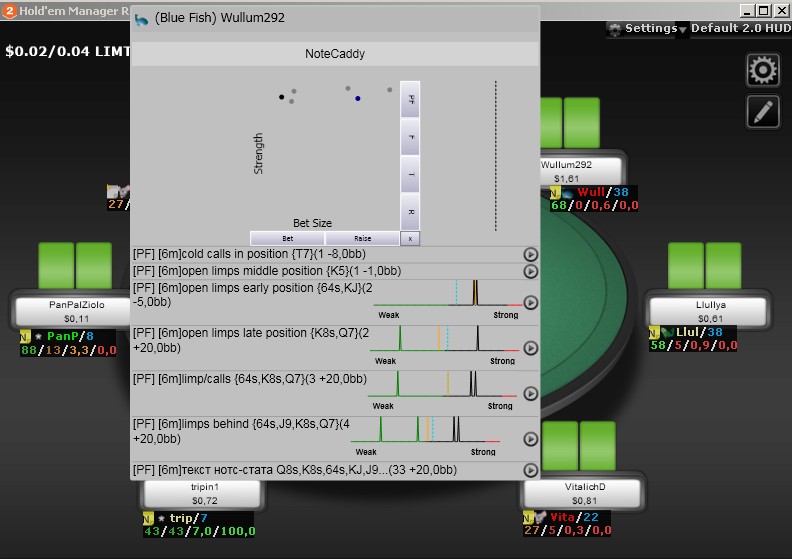Screen dimensions: 792x559
Task: Play the 'cold calls in position' note
Action: [x=531, y=255]
